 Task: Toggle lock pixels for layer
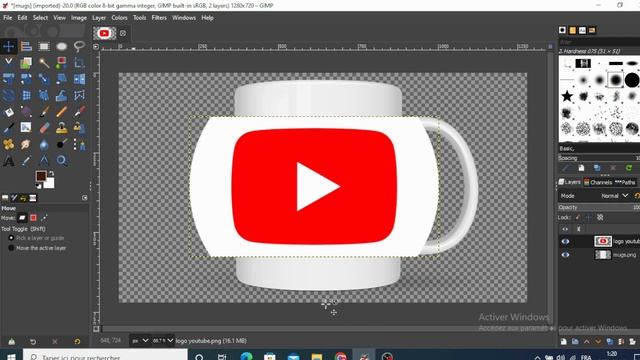point(578,218)
